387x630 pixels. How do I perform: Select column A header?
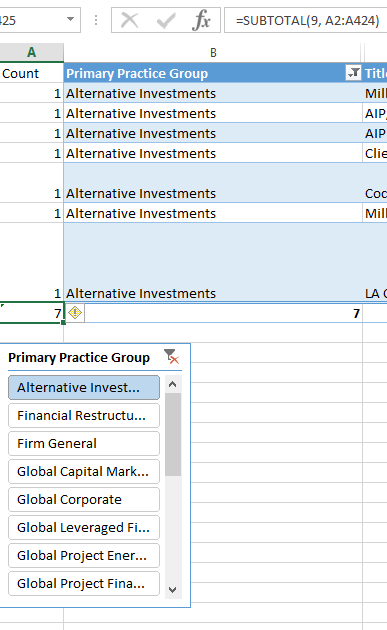click(x=31, y=52)
